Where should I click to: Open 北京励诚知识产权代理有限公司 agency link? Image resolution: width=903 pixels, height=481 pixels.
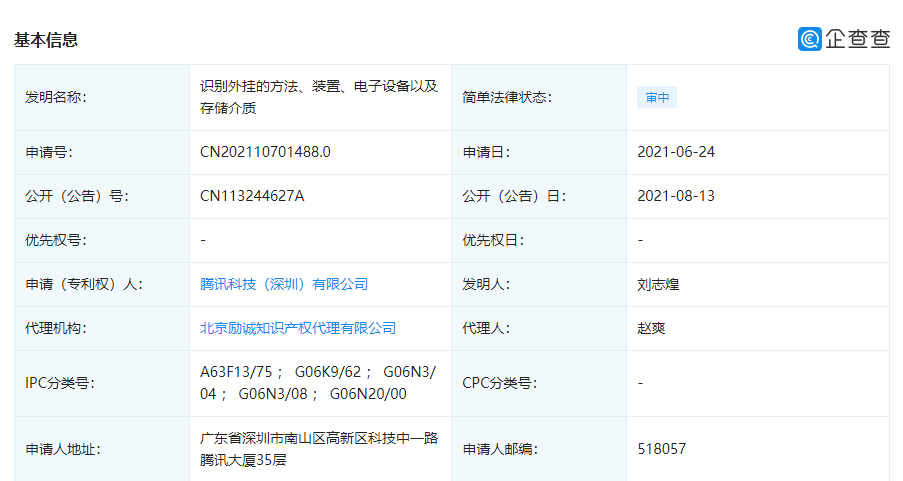pos(298,328)
